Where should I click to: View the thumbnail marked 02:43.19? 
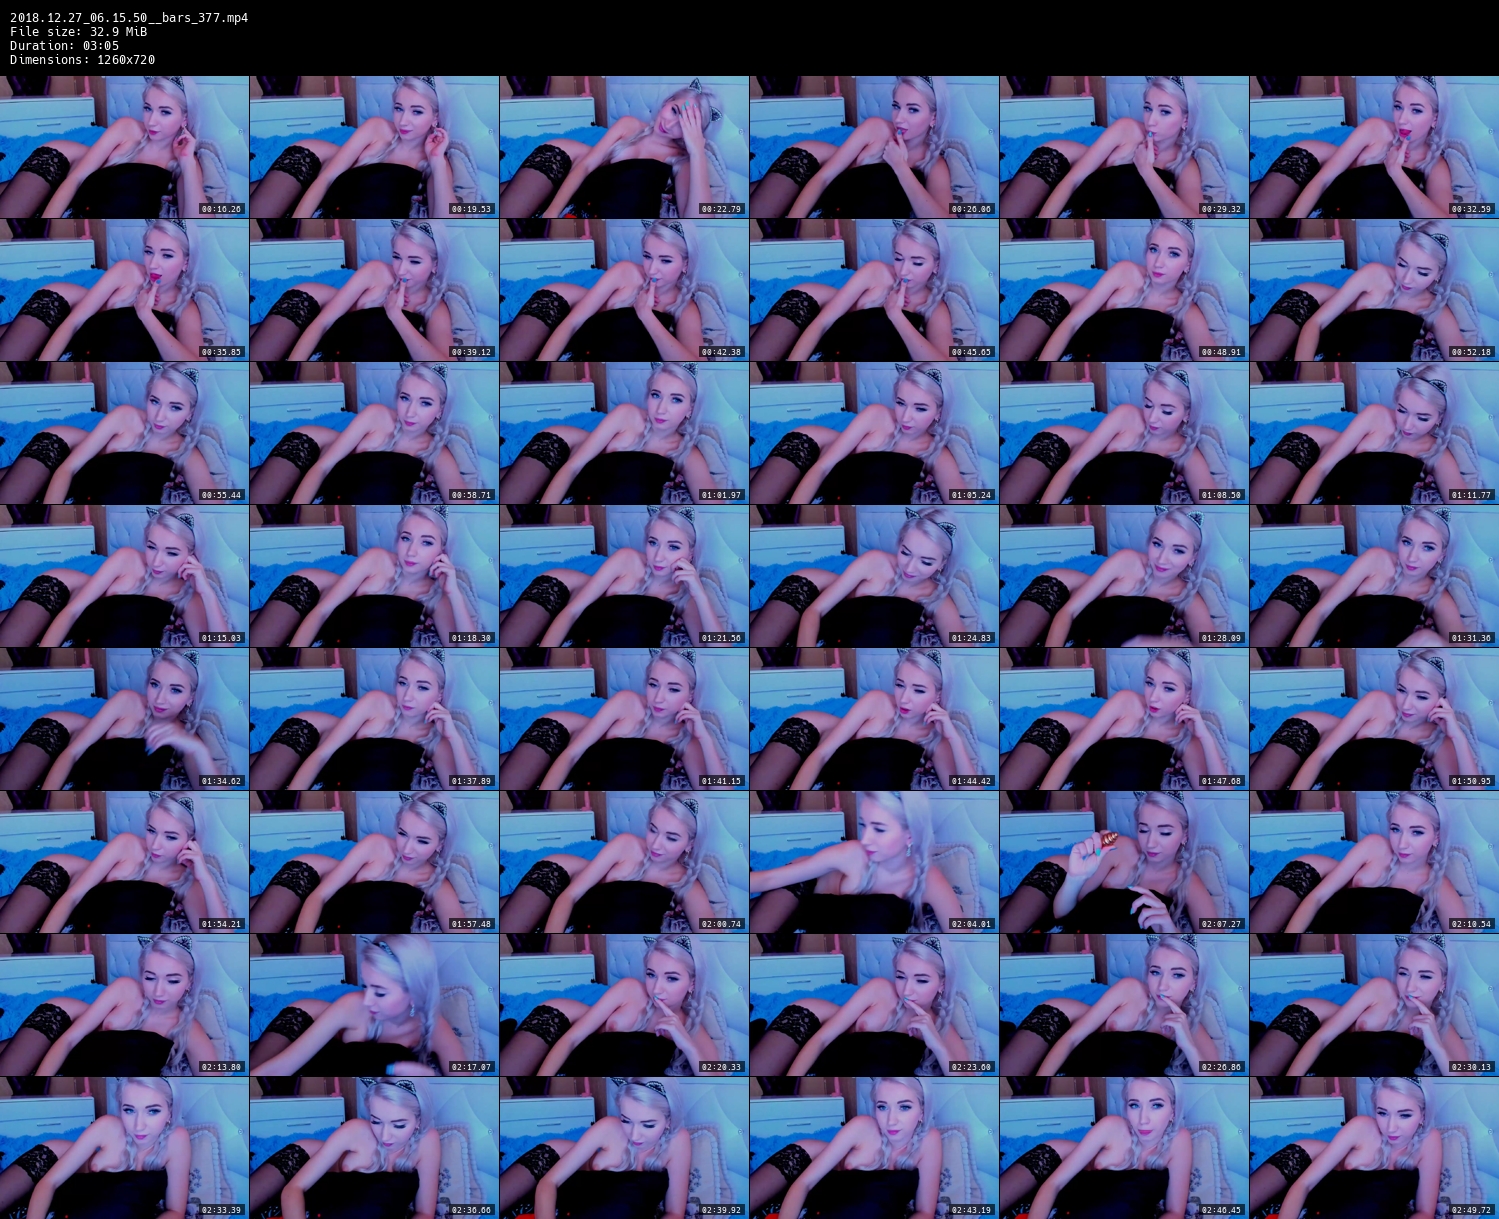[x=874, y=1148]
